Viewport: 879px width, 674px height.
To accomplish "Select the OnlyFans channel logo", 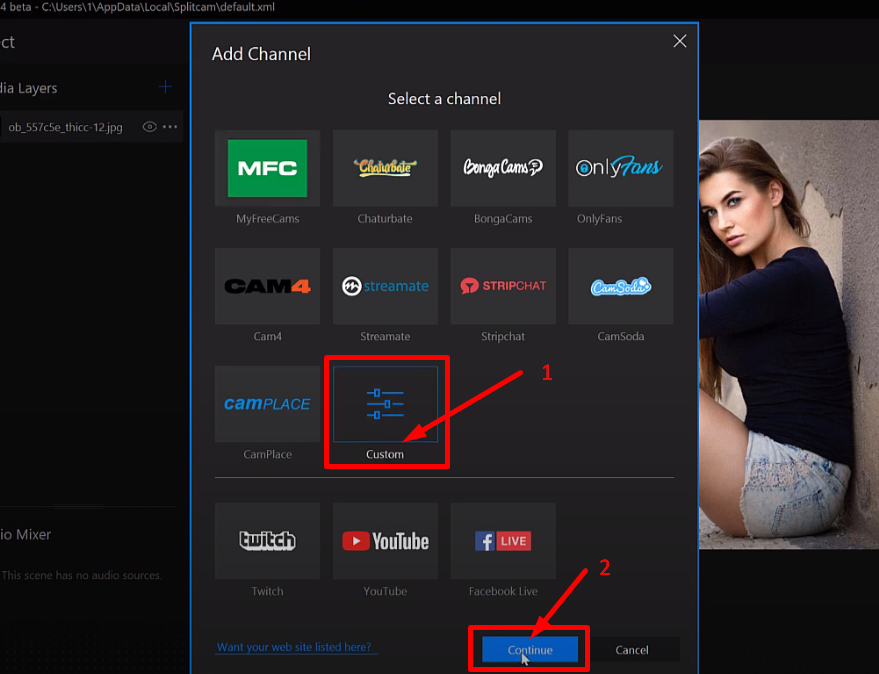I will [x=619, y=167].
